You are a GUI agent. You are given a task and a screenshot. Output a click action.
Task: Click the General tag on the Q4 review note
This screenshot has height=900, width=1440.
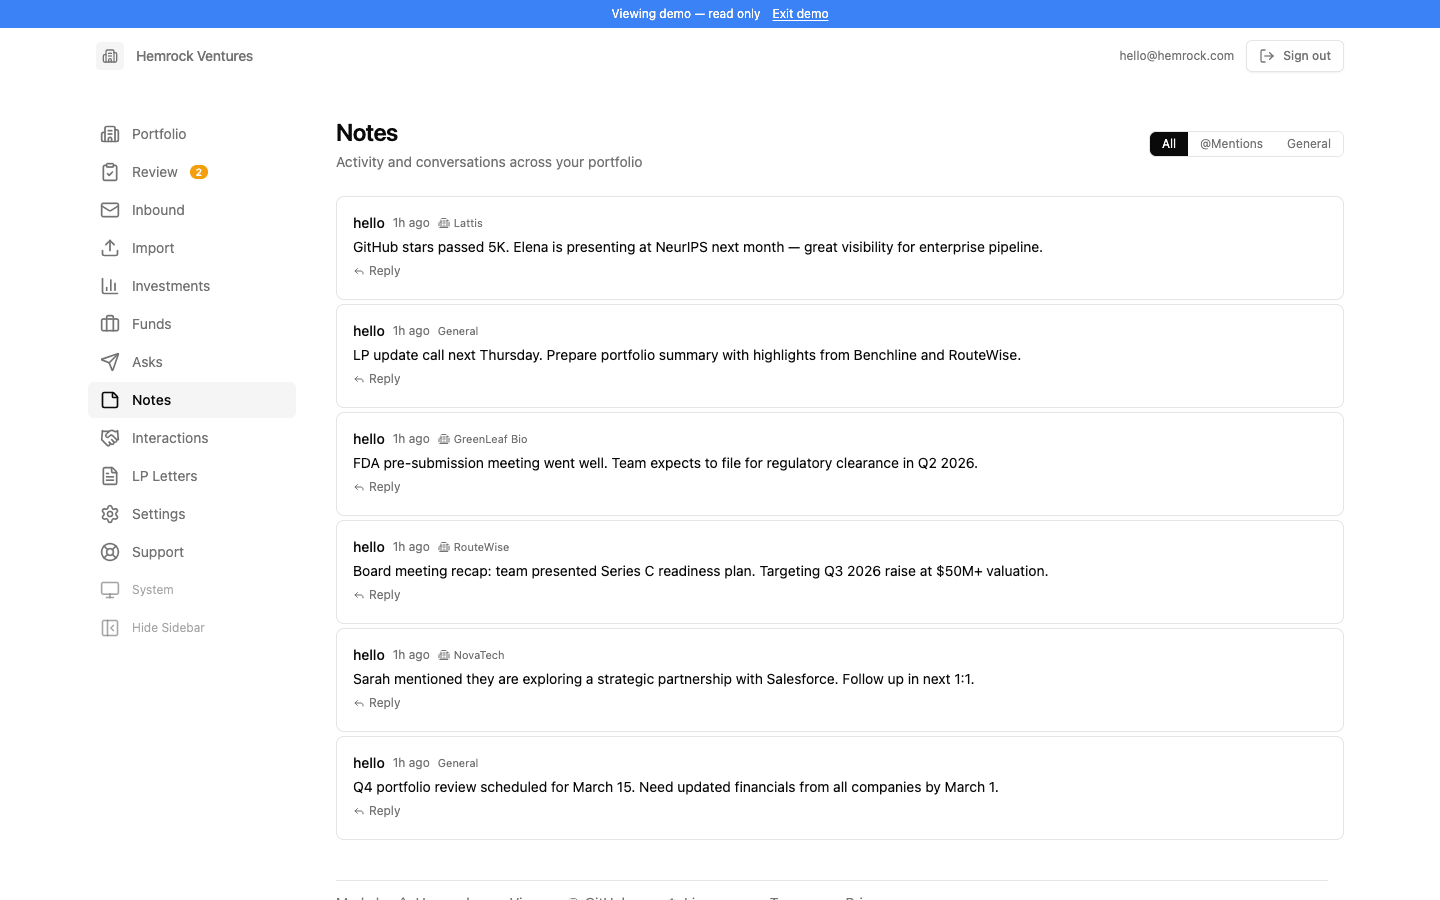458,763
